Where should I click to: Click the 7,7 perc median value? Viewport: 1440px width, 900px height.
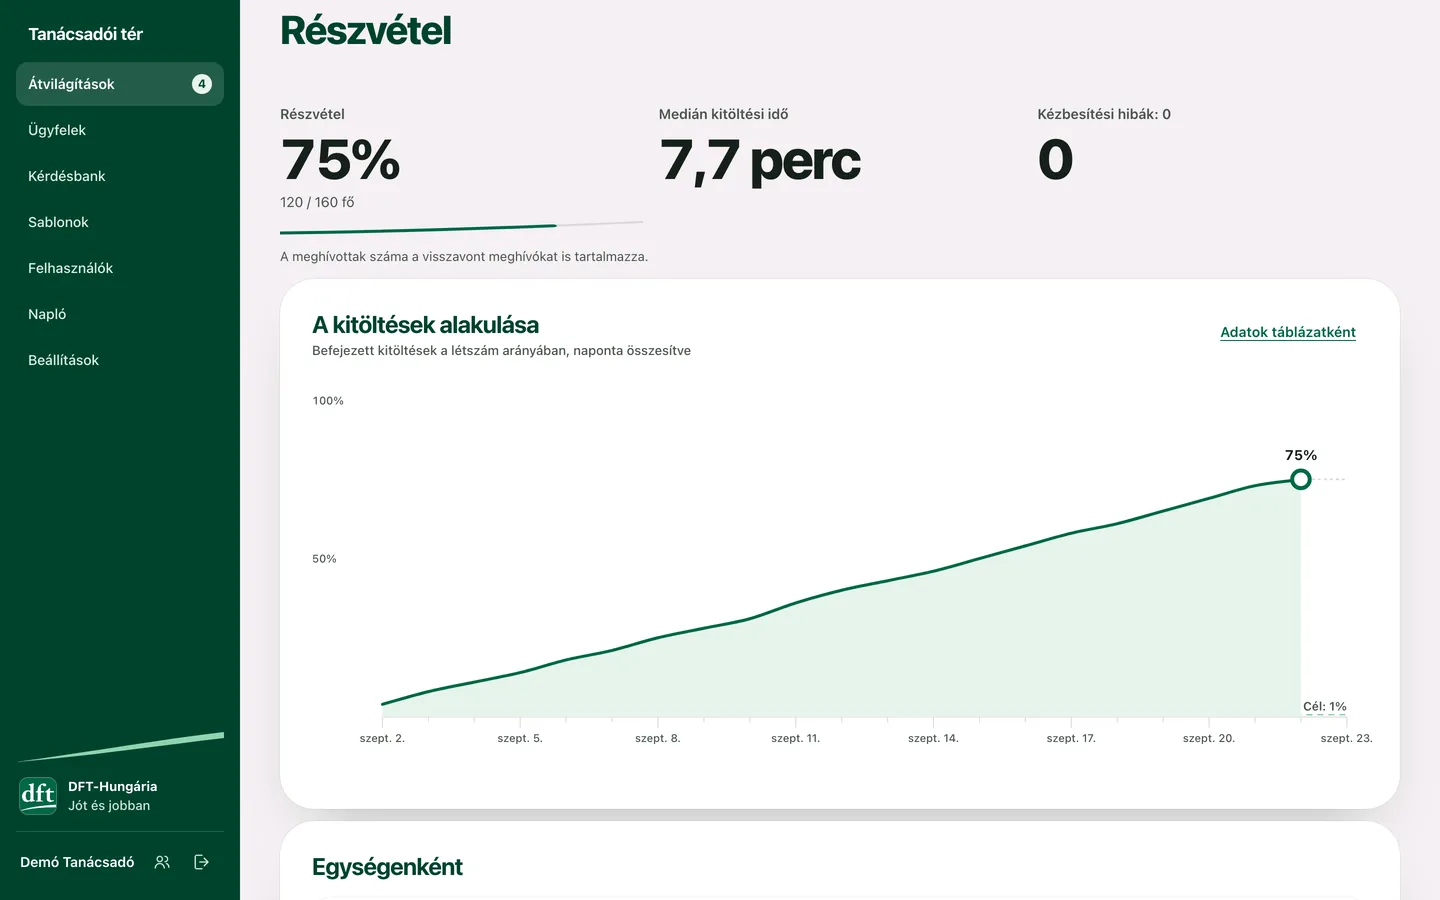(x=760, y=160)
